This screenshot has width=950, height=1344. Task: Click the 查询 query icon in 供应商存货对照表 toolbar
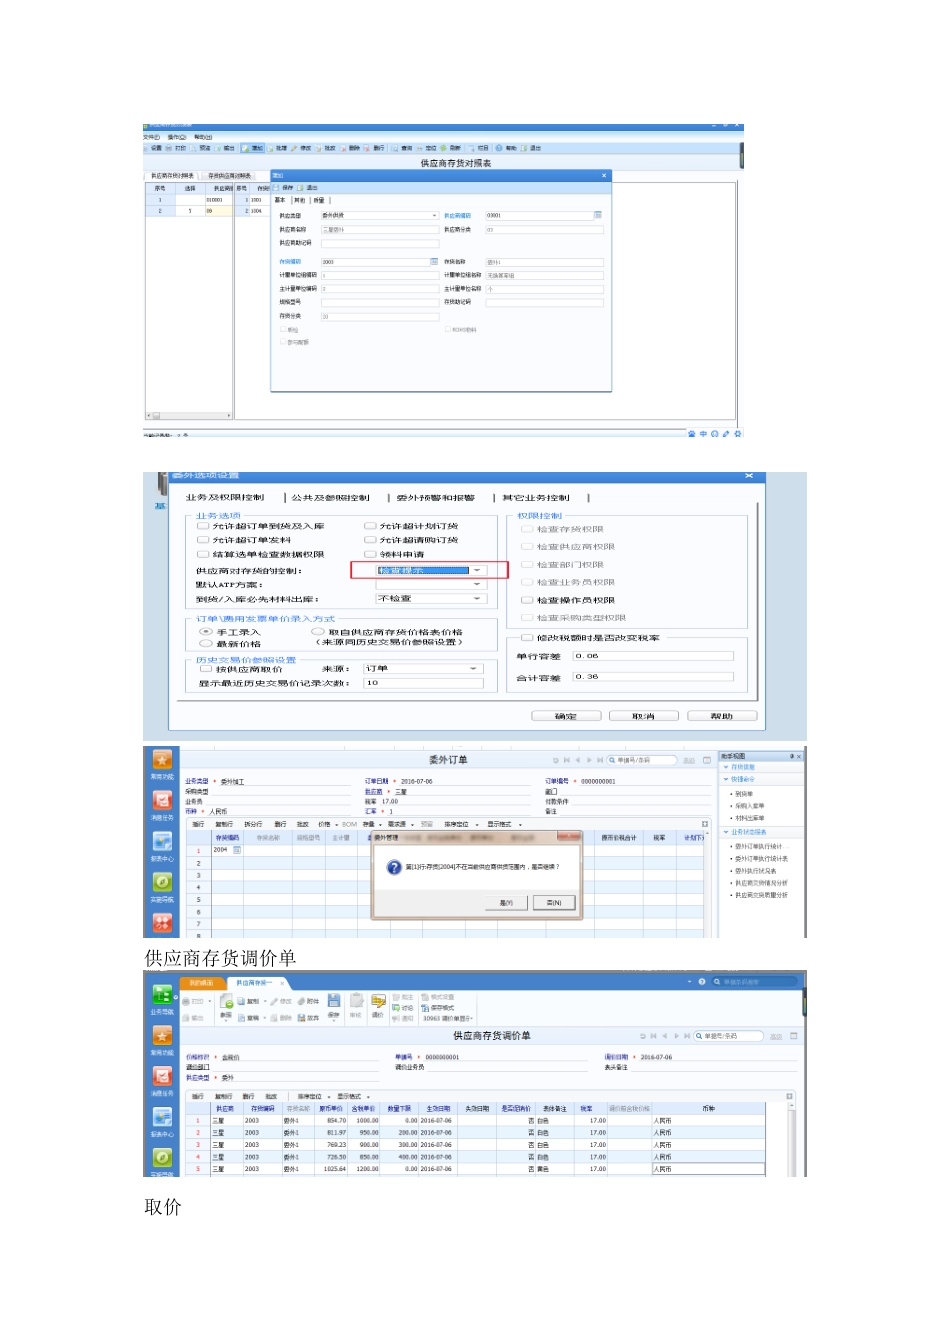tap(396, 148)
